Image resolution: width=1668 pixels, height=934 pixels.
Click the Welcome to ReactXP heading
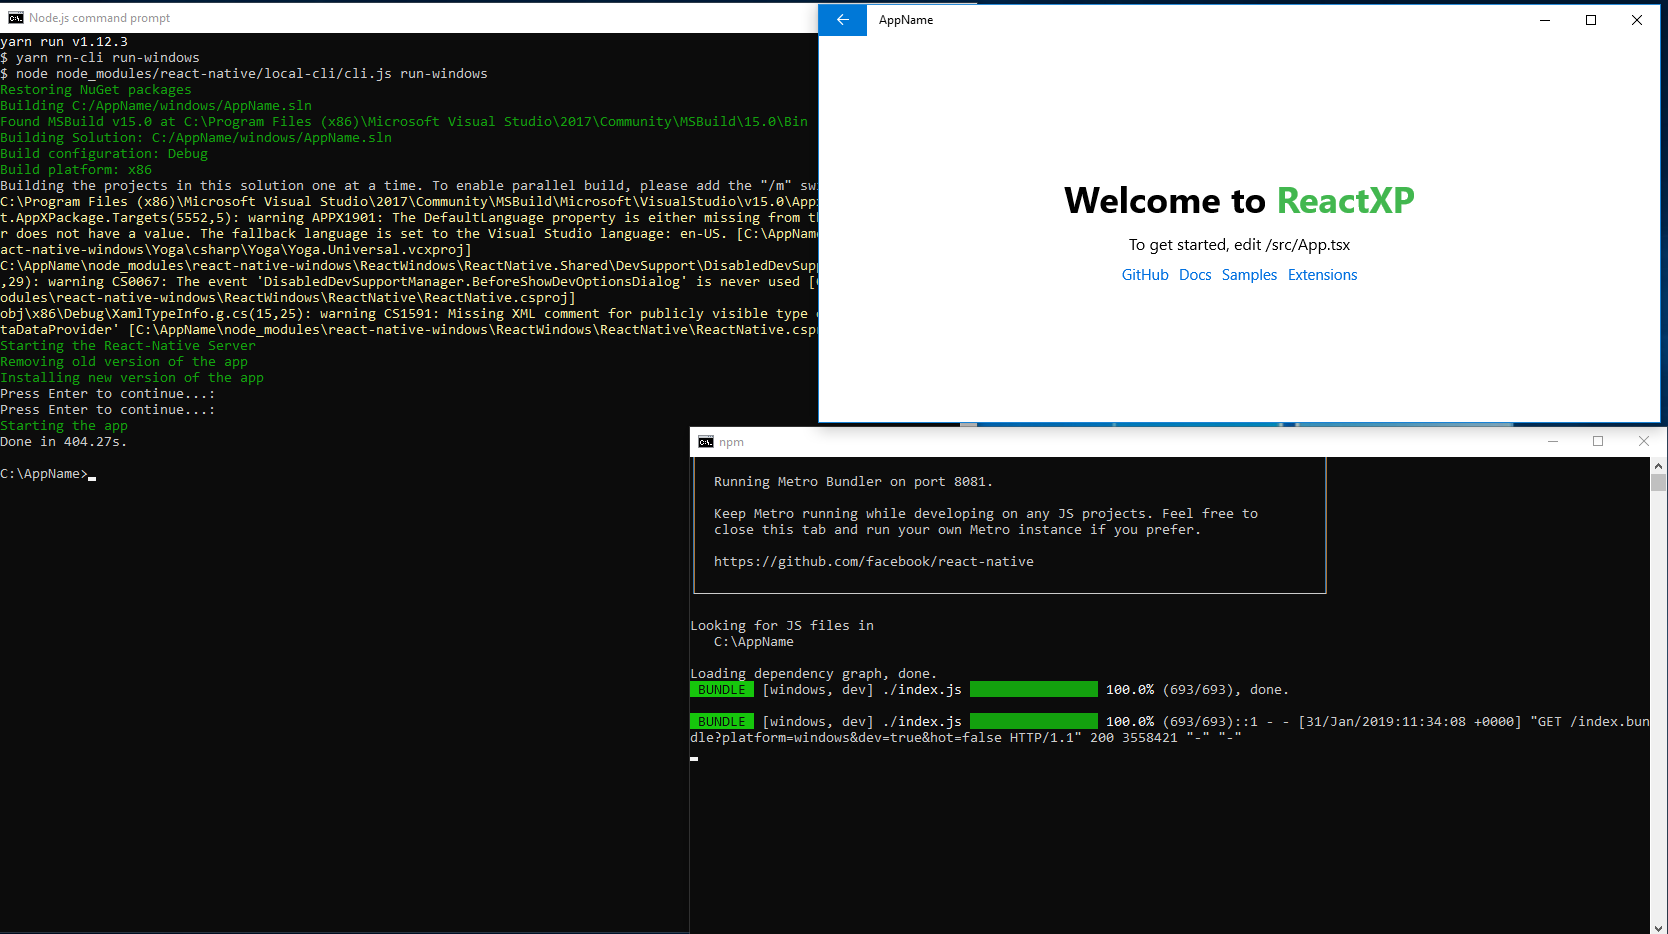1239,200
